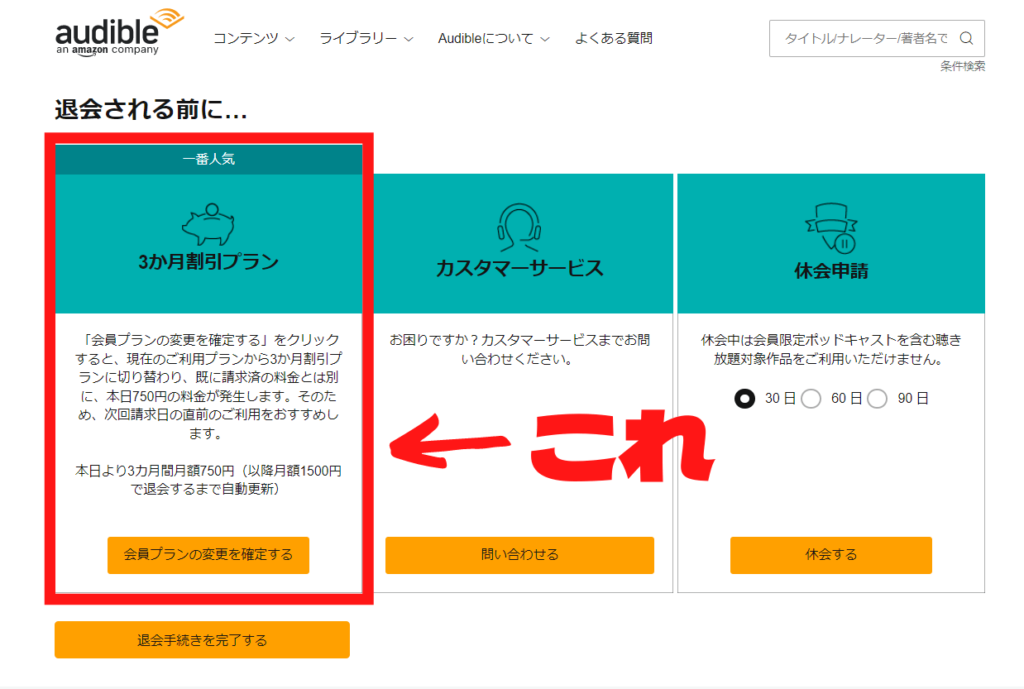Click the Audible logo
The image size is (1024, 689).
click(x=120, y=33)
